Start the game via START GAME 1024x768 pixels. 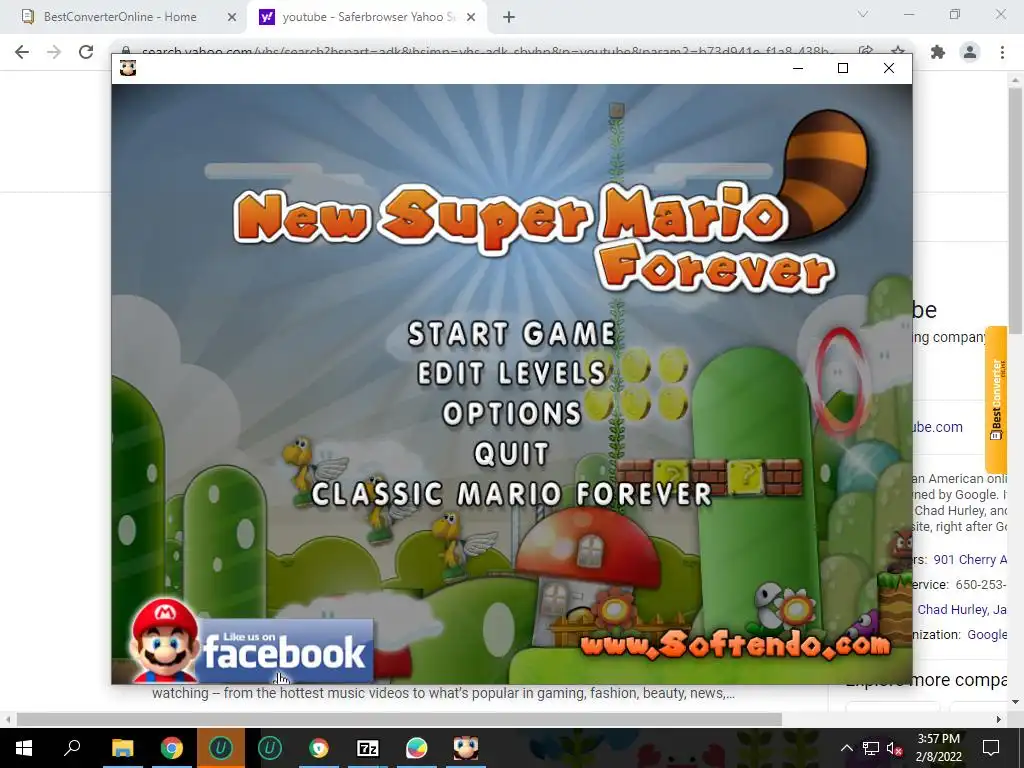point(511,334)
